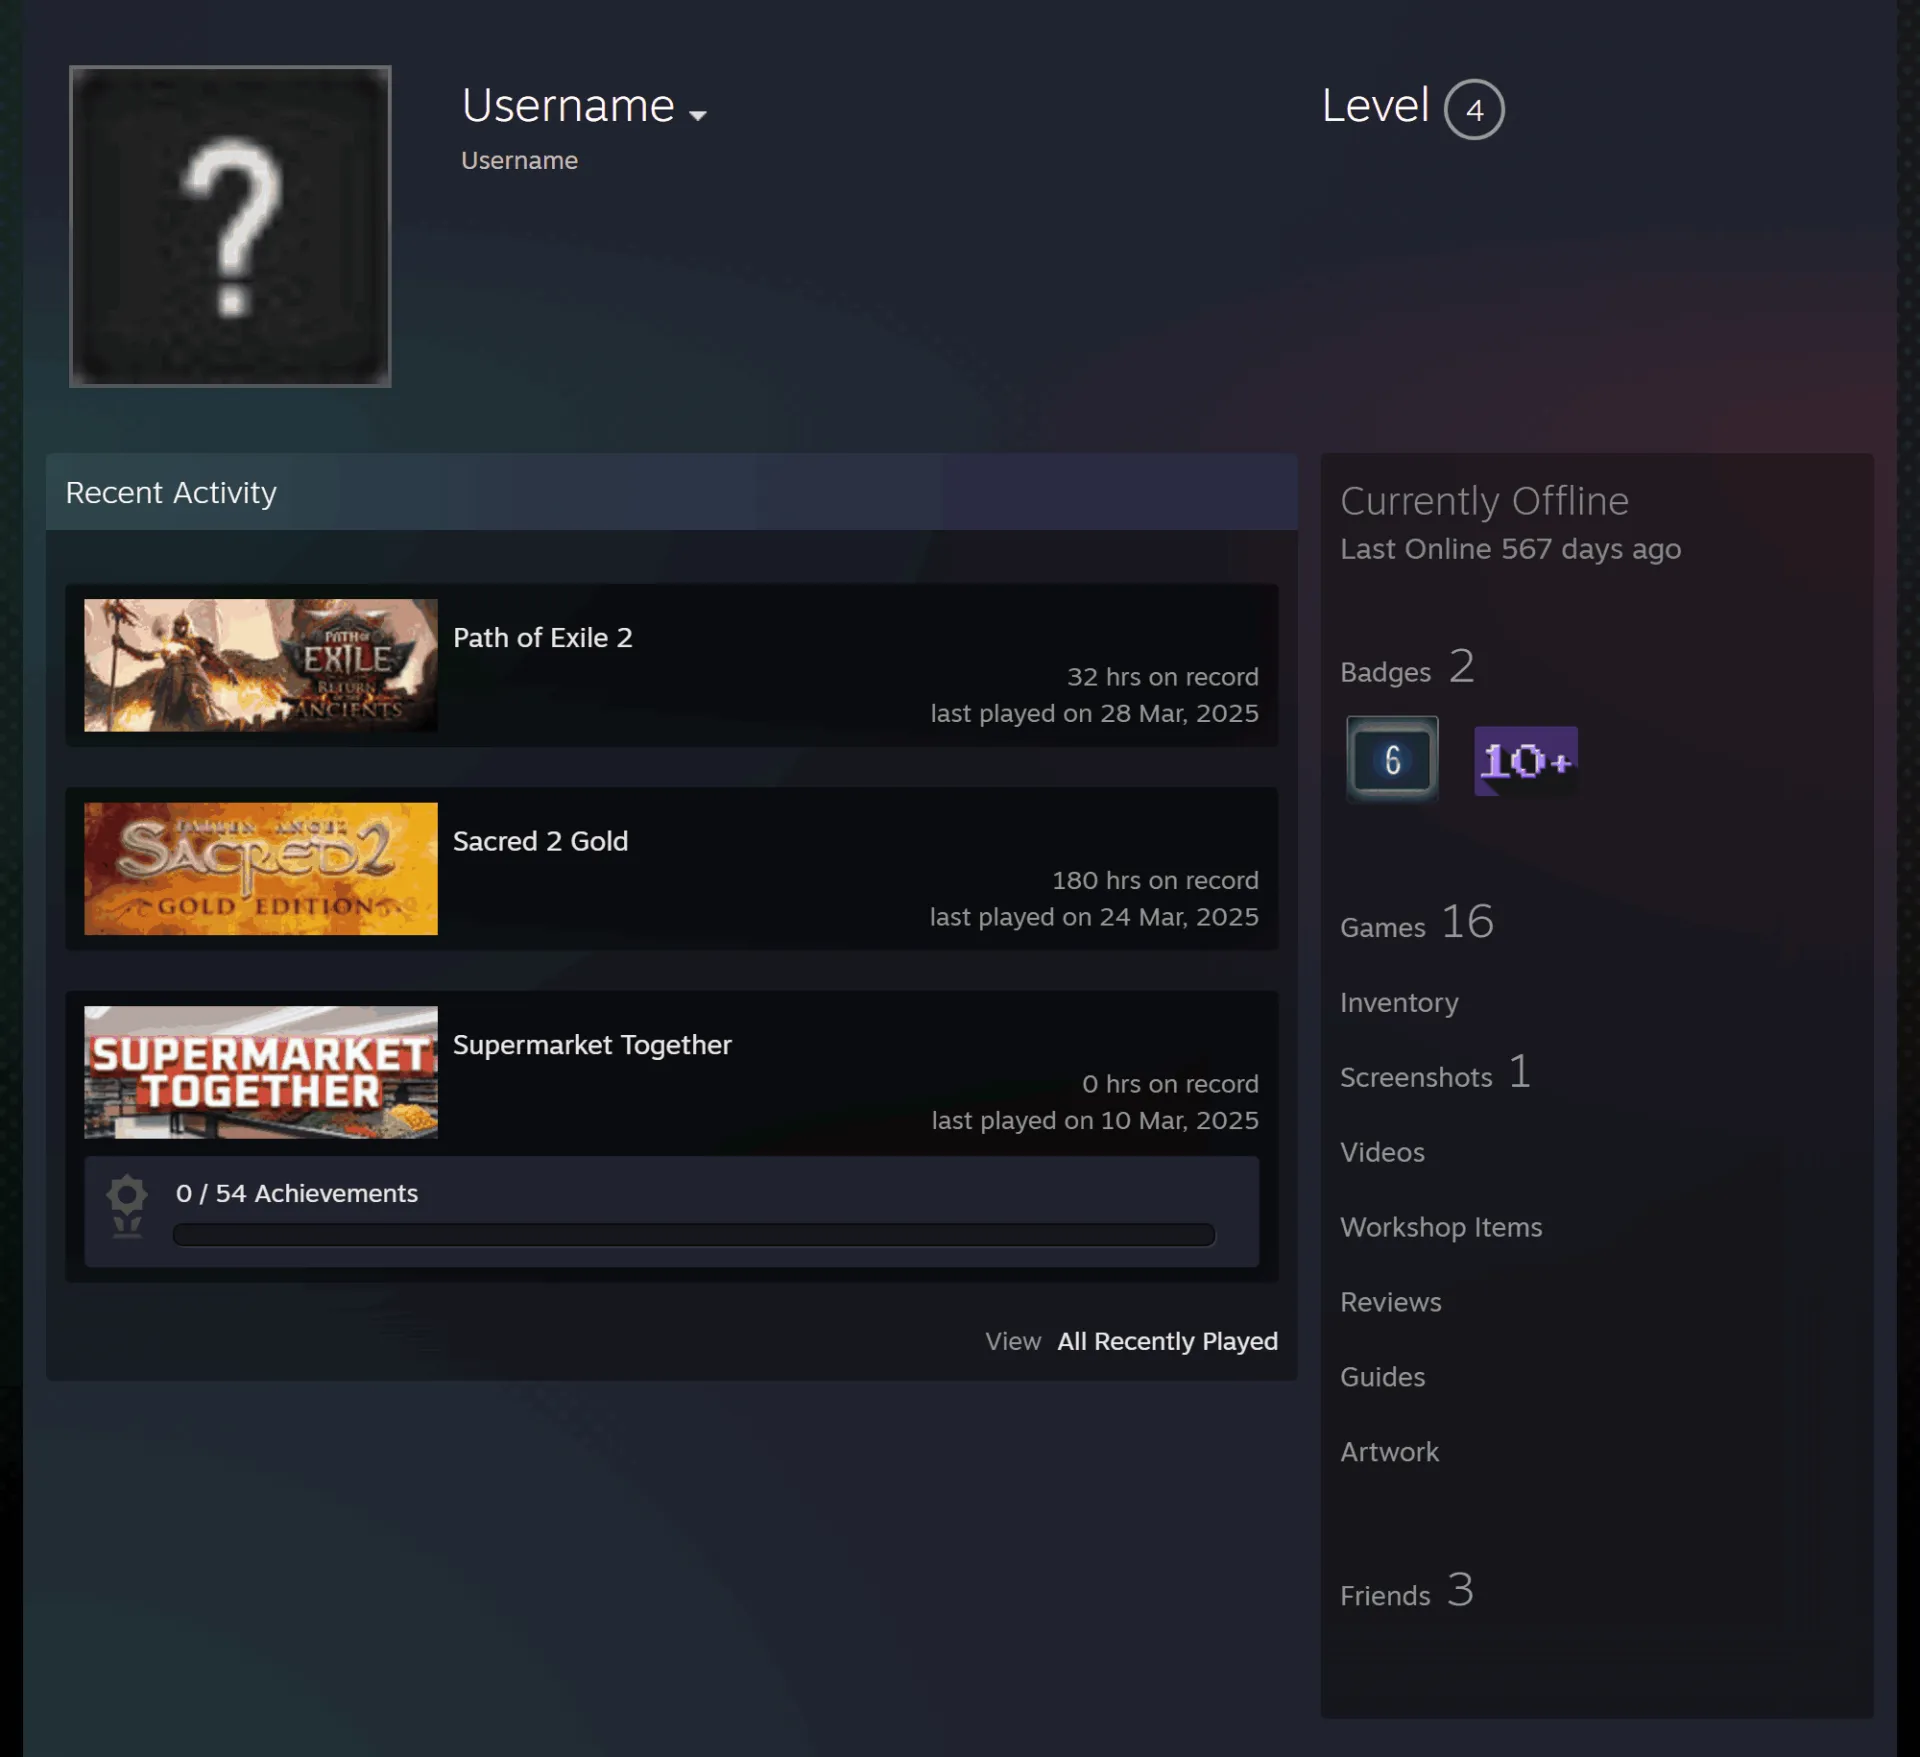Click the Currently Offline status text
The width and height of the screenshot is (1920, 1757).
[1484, 501]
